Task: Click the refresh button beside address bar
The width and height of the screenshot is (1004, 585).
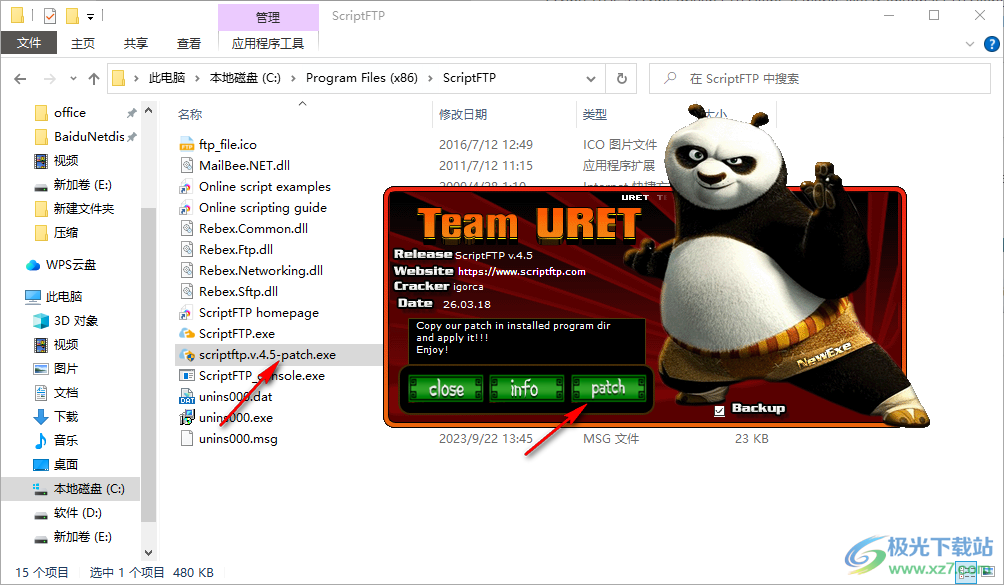Action: click(621, 78)
